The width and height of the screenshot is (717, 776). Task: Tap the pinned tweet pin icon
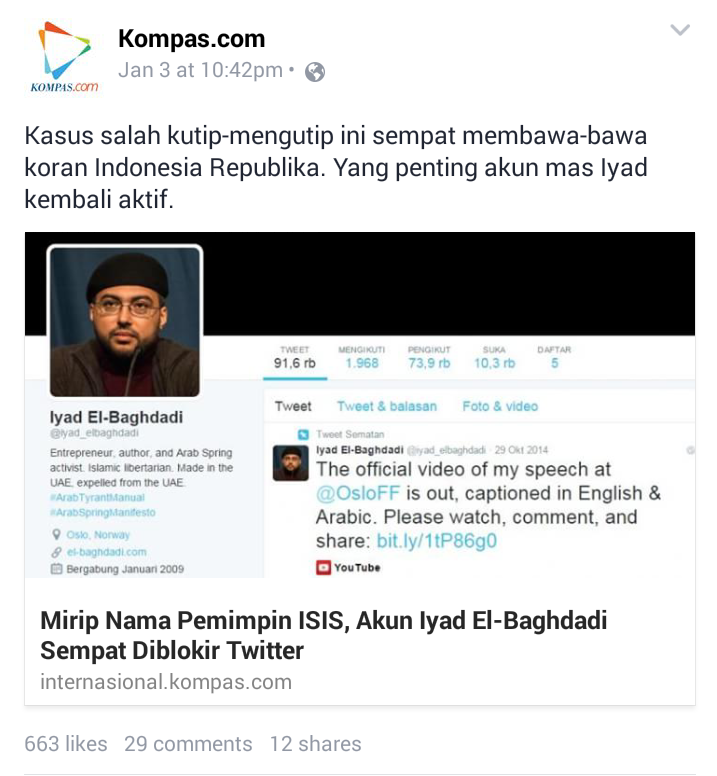pyautogui.click(x=303, y=435)
